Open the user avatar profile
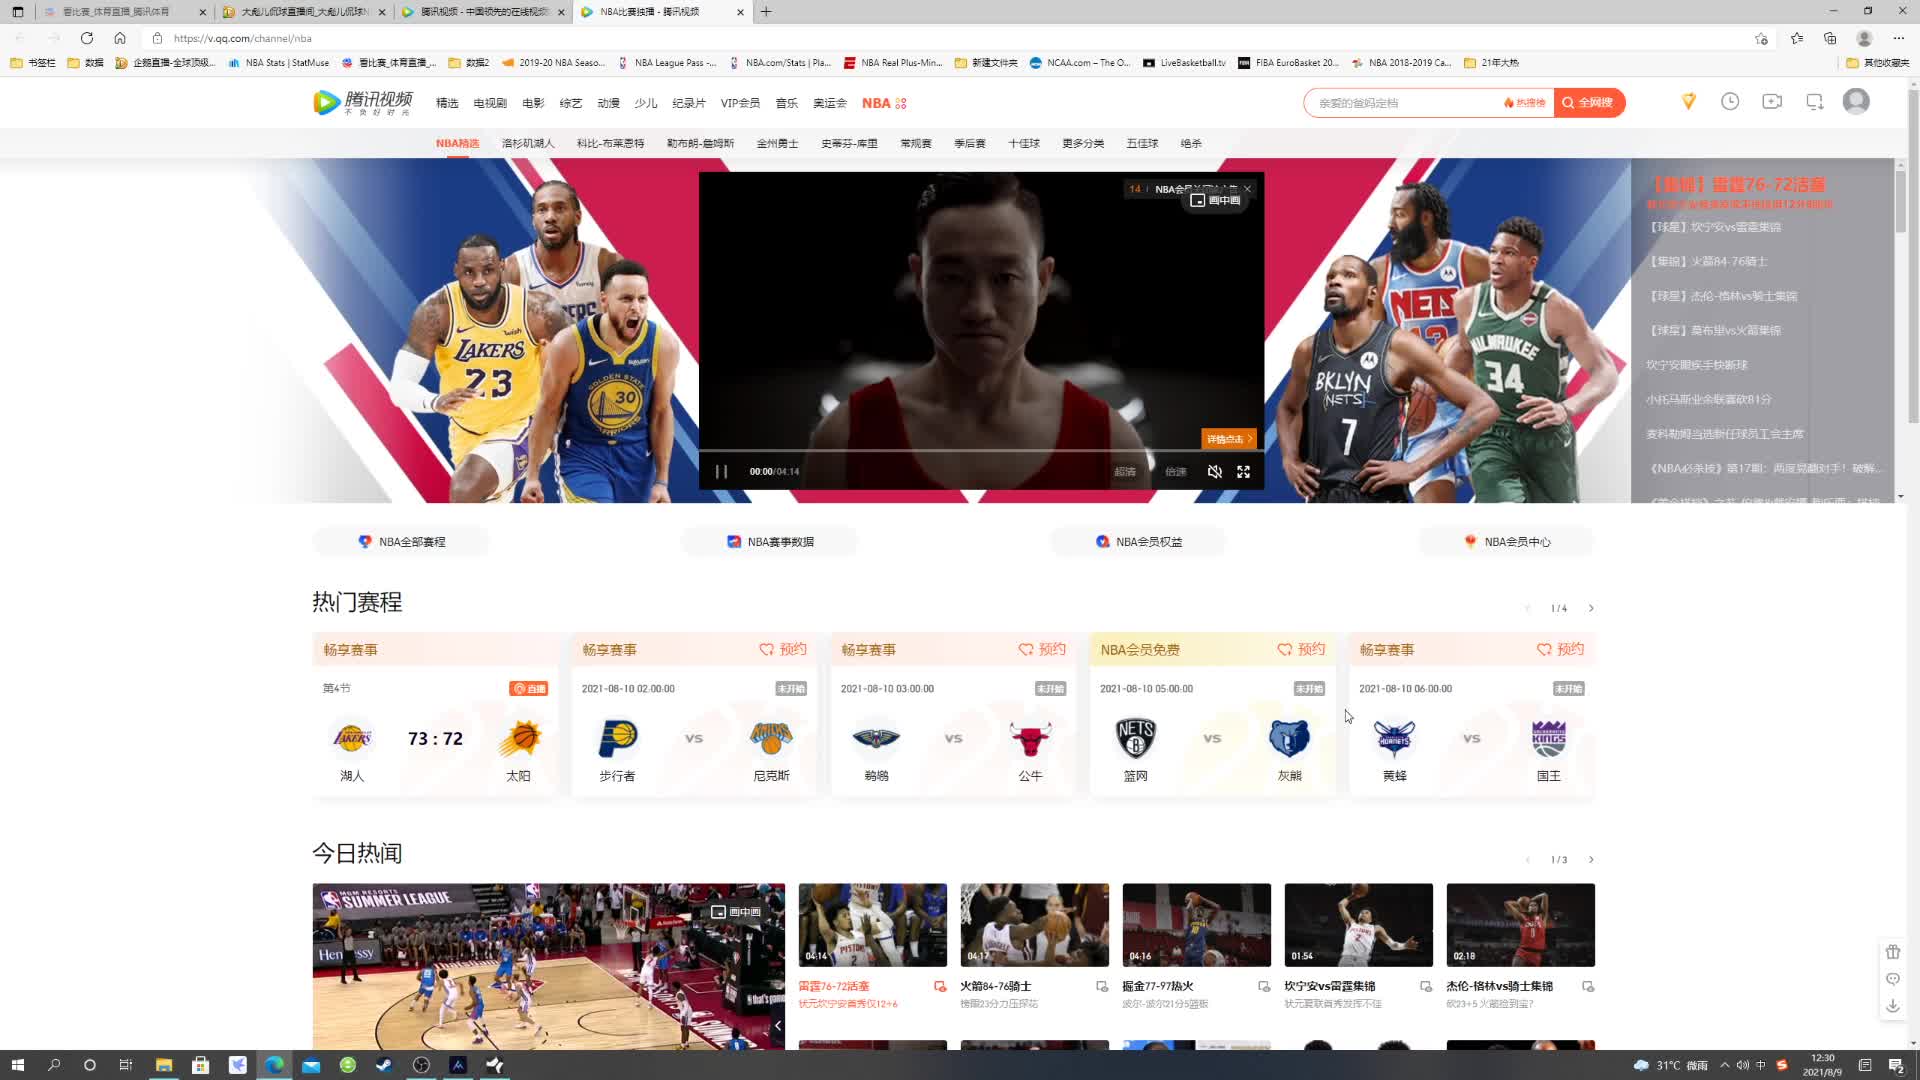Viewport: 1920px width, 1080px height. click(x=1856, y=102)
